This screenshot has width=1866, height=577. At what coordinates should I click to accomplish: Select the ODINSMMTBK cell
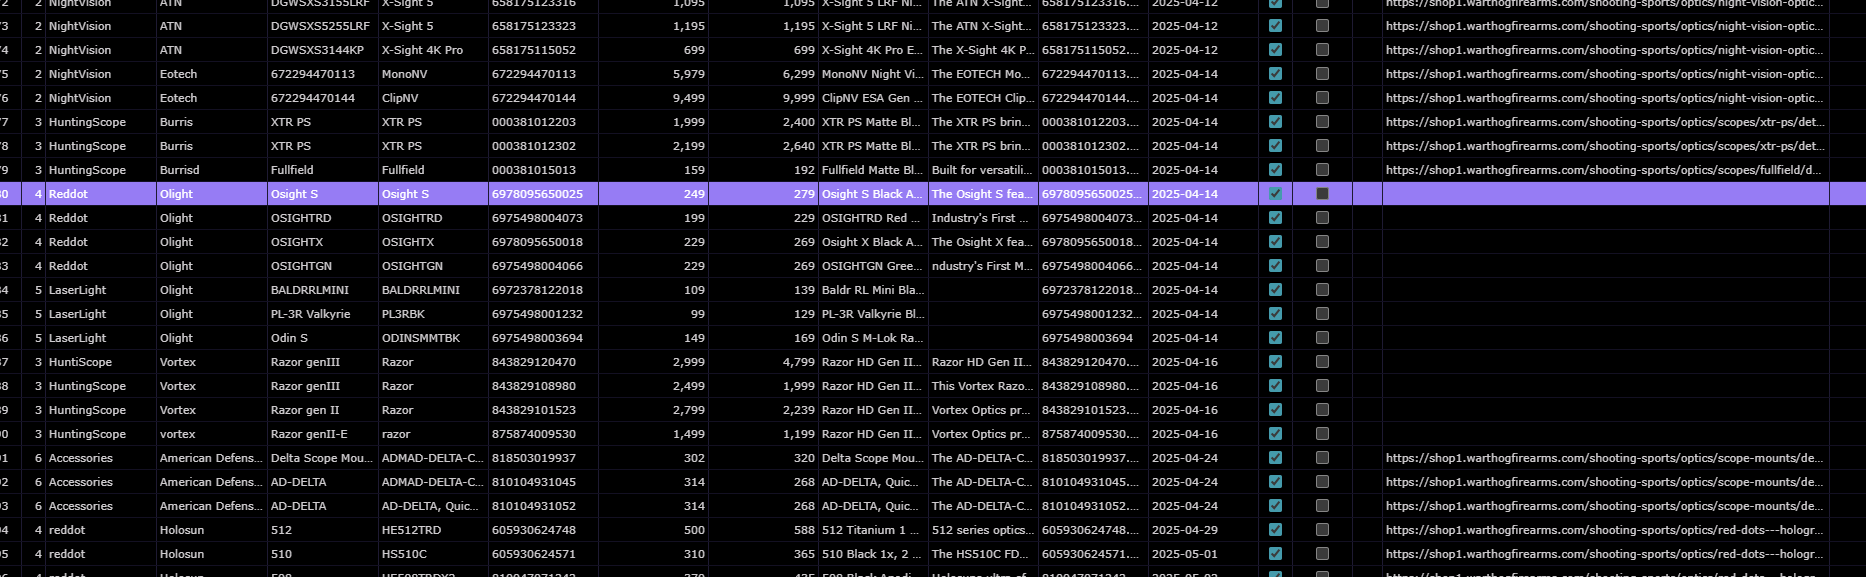click(433, 338)
